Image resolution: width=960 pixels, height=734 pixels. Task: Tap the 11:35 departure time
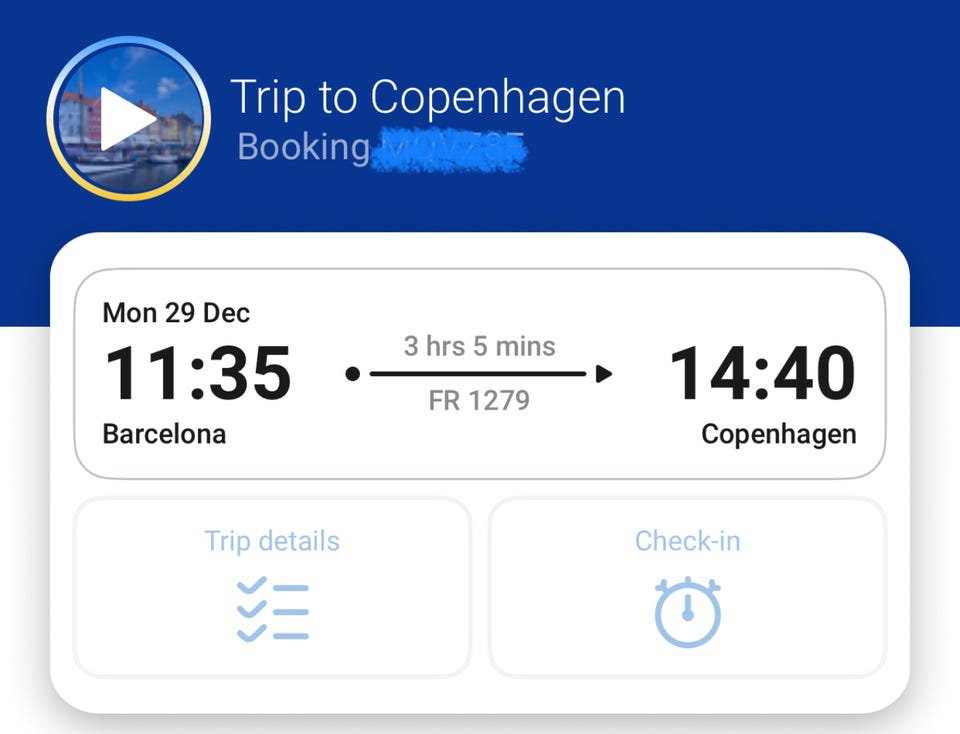197,374
